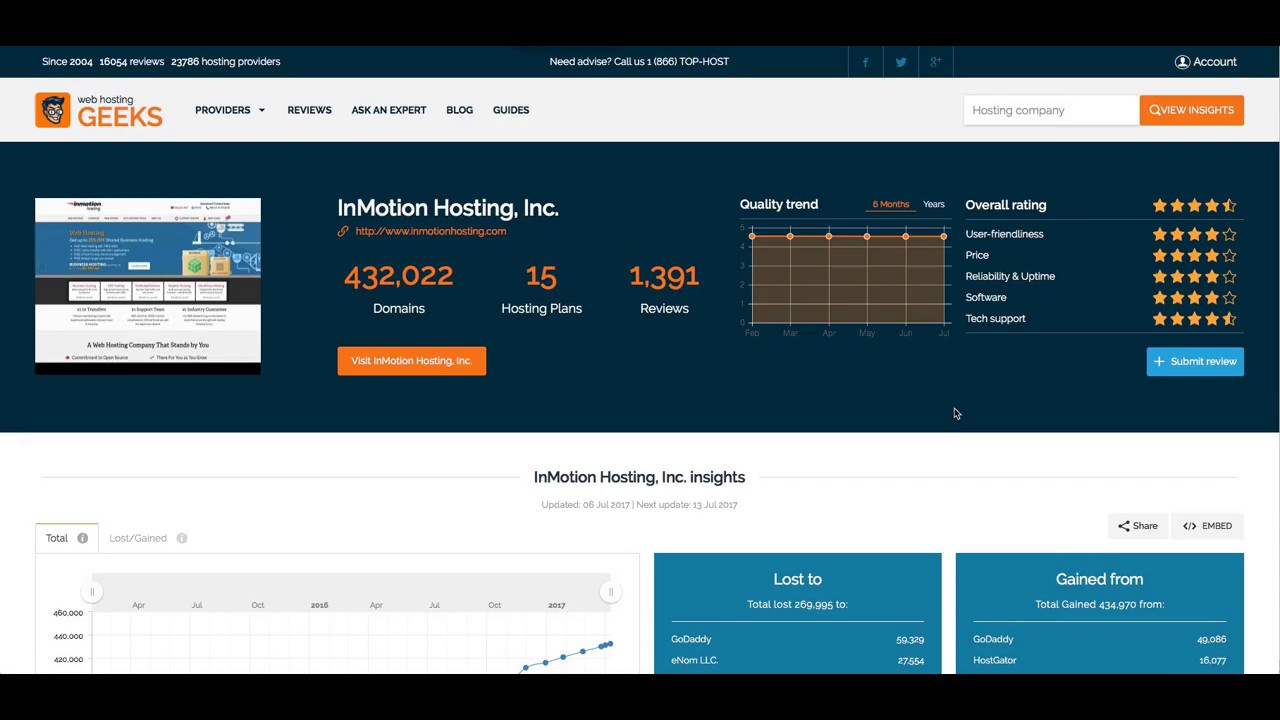
Task: Click the Quality trend chart title
Action: (779, 204)
